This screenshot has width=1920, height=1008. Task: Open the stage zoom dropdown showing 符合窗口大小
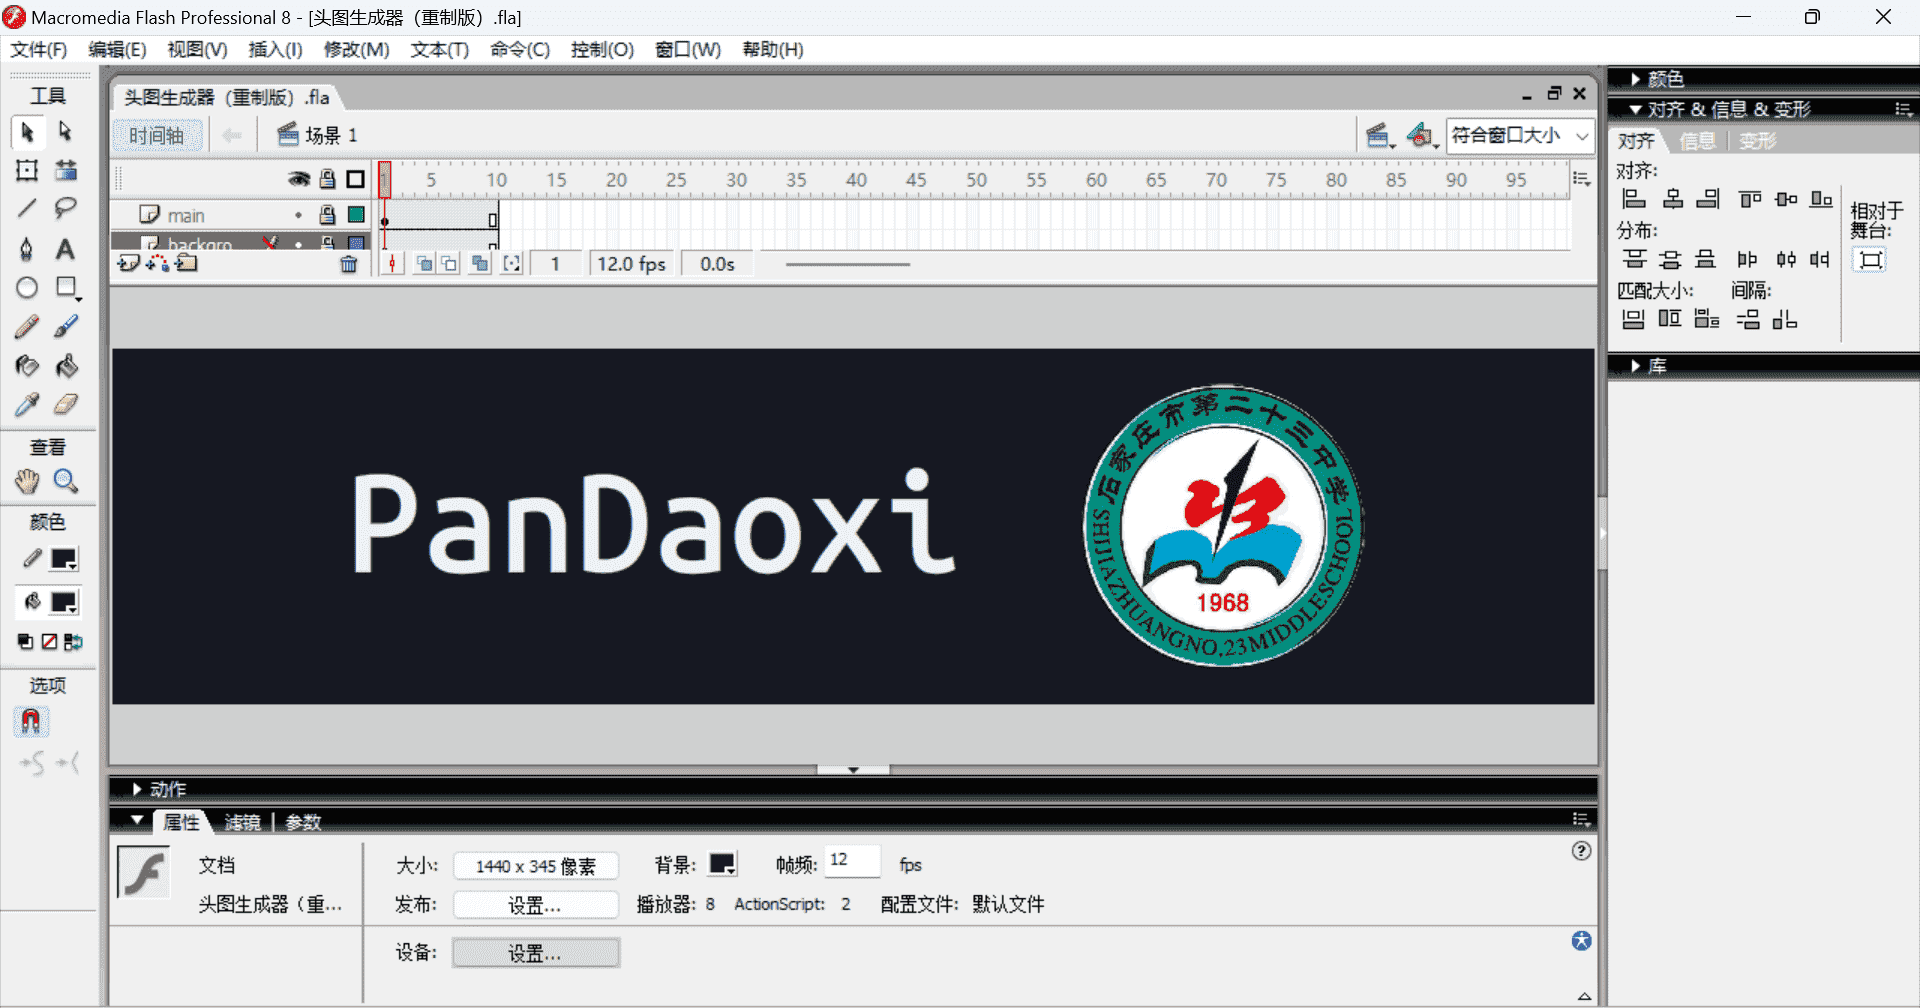click(1519, 136)
